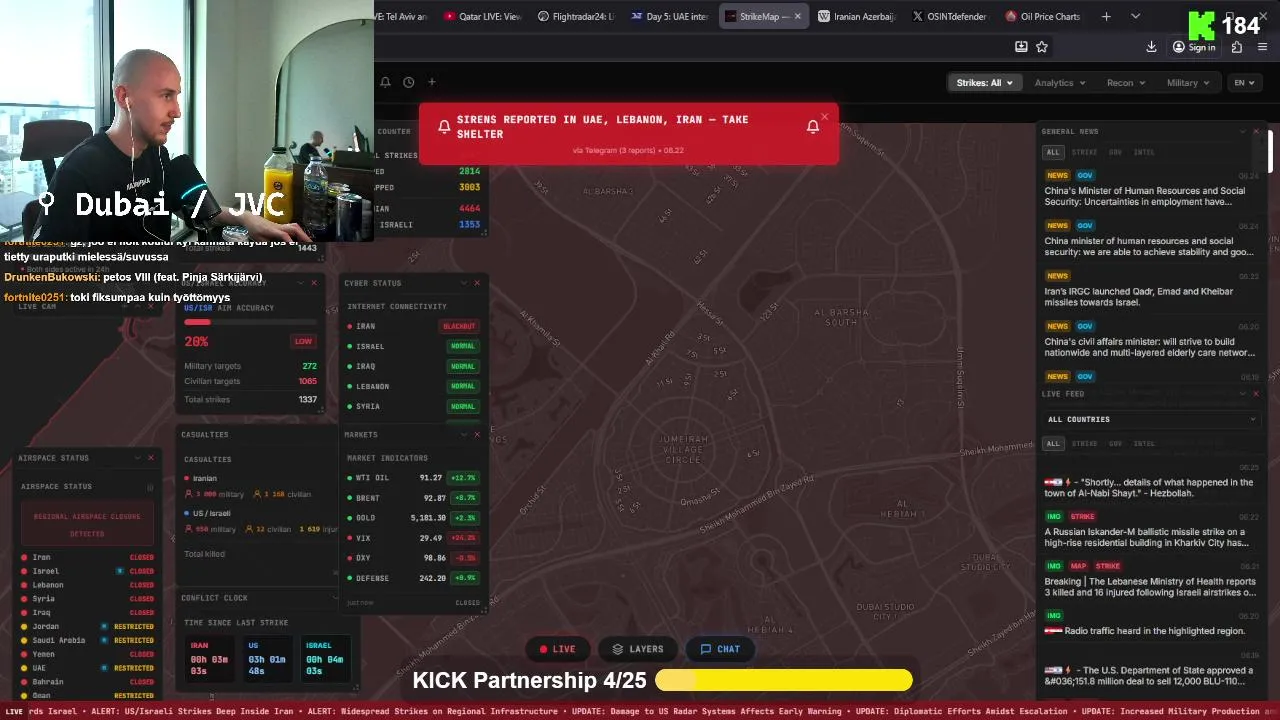Click the GOLD market indicator row
Image resolution: width=1280 pixels, height=720 pixels.
(413, 518)
